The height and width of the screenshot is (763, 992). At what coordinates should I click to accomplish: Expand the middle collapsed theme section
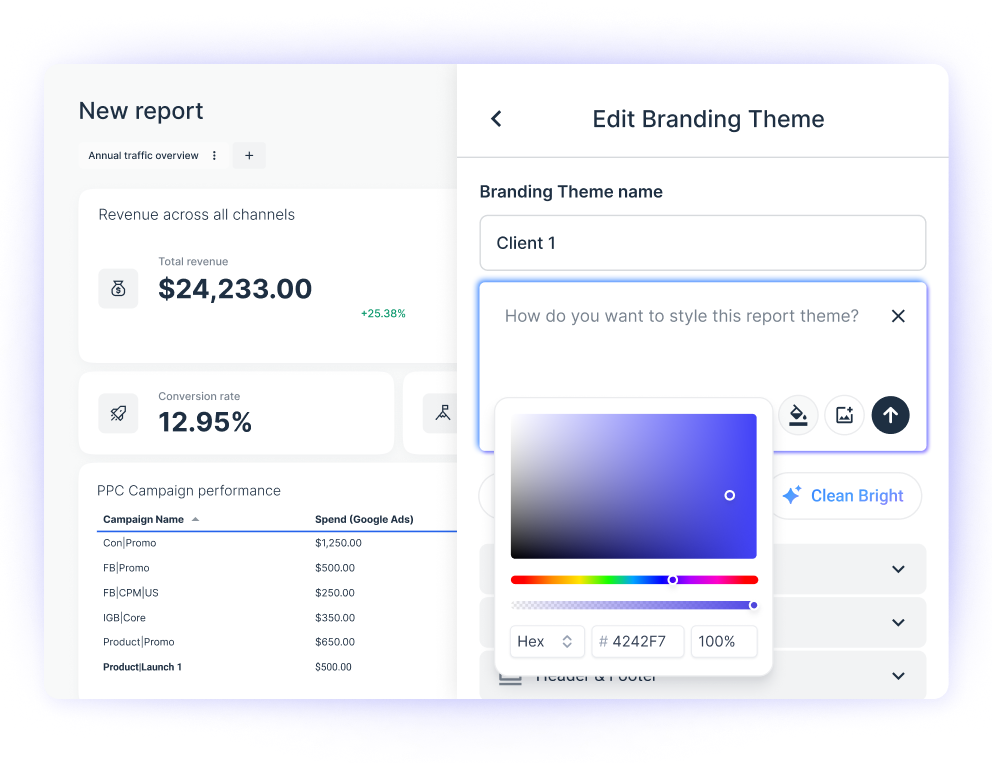pyautogui.click(x=897, y=621)
